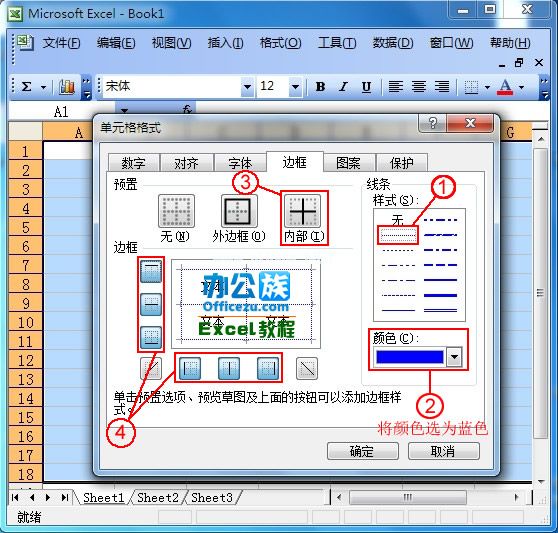Switch to the 字体 tab
558x533 pixels.
tap(240, 163)
